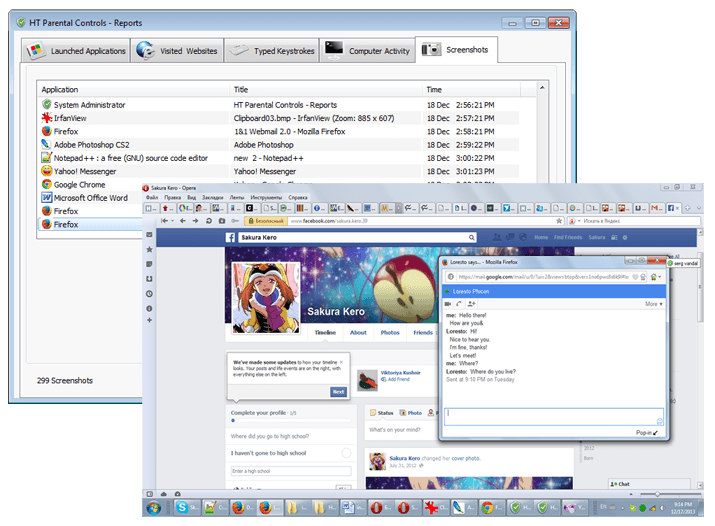This screenshot has width=715, height=526.
Task: Click the Skype icon in the taskbar
Action: coord(187,507)
